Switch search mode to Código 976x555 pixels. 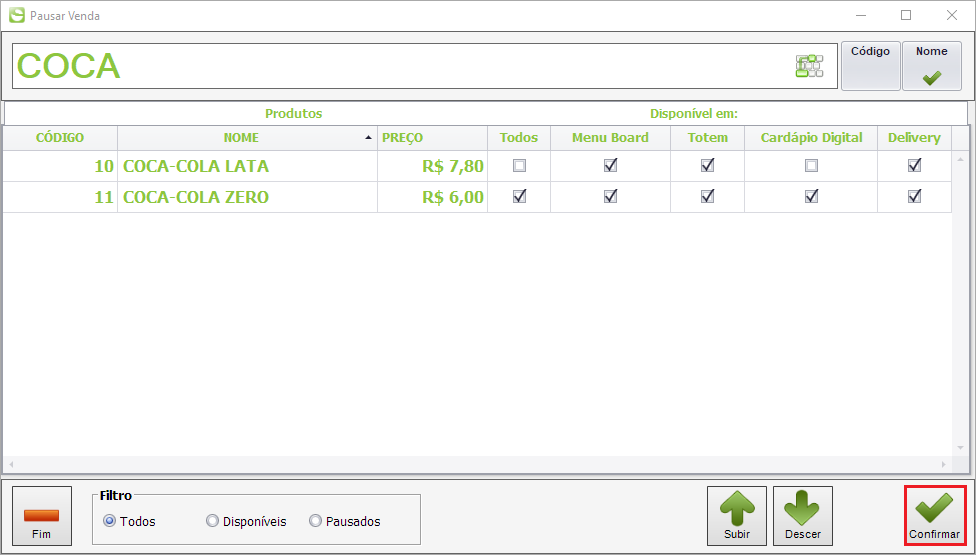point(870,66)
